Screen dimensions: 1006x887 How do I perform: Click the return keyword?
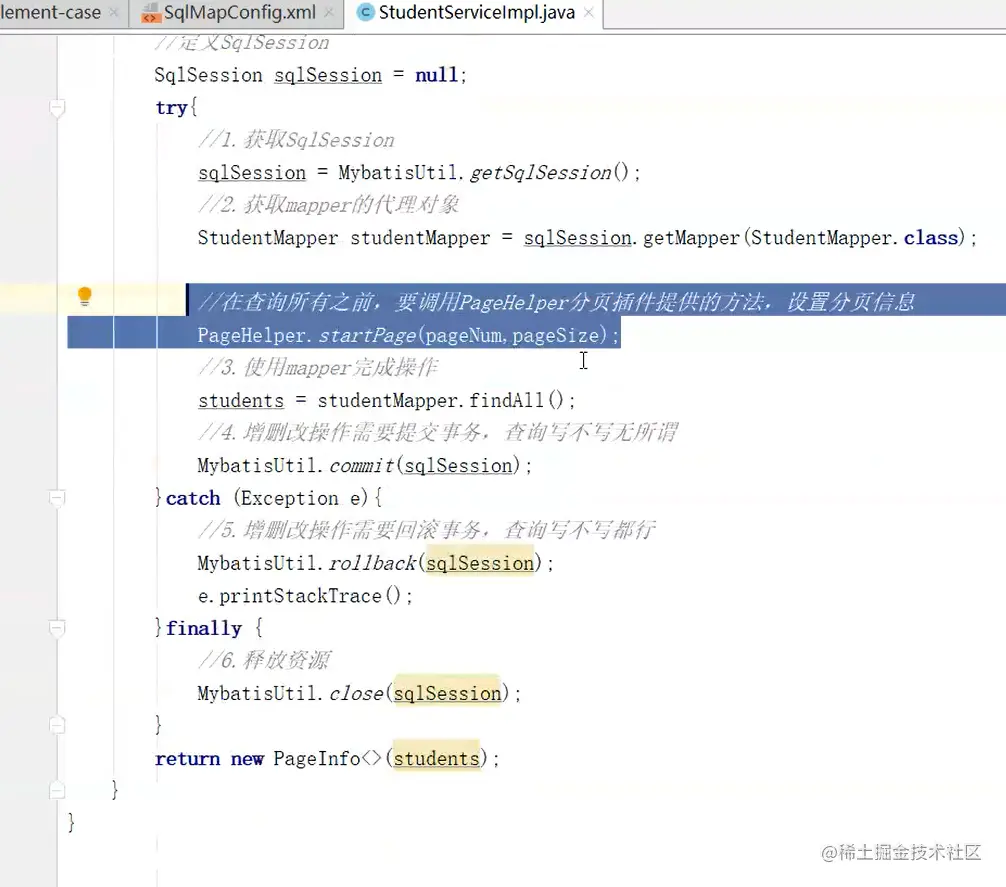pos(187,759)
